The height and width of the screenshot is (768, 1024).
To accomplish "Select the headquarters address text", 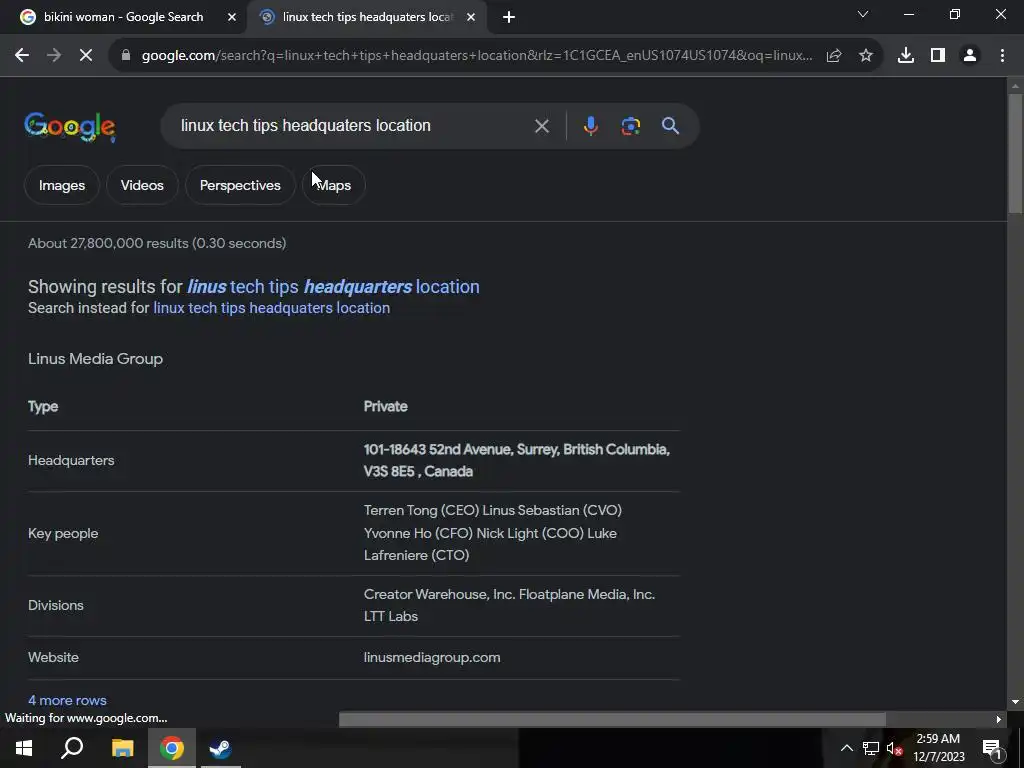I will pos(517,460).
